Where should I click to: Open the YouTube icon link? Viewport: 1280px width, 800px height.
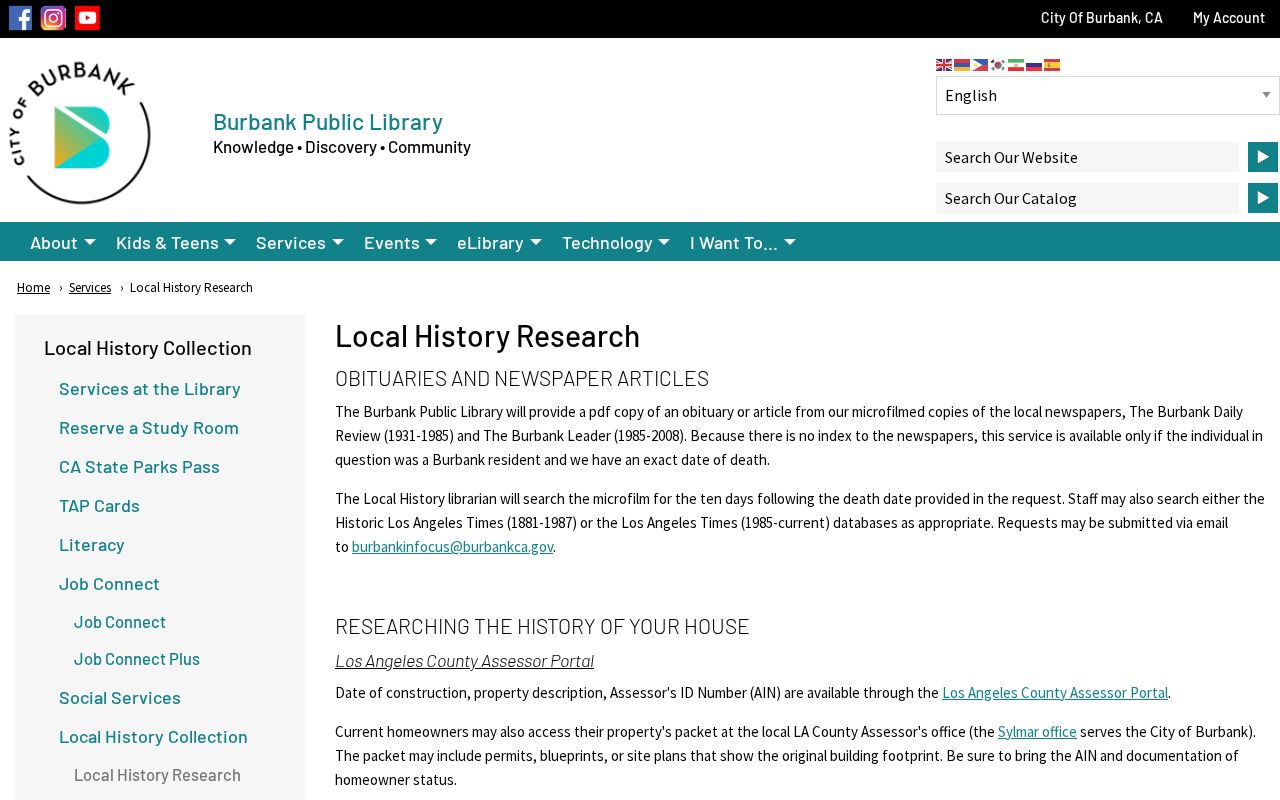pyautogui.click(x=87, y=18)
